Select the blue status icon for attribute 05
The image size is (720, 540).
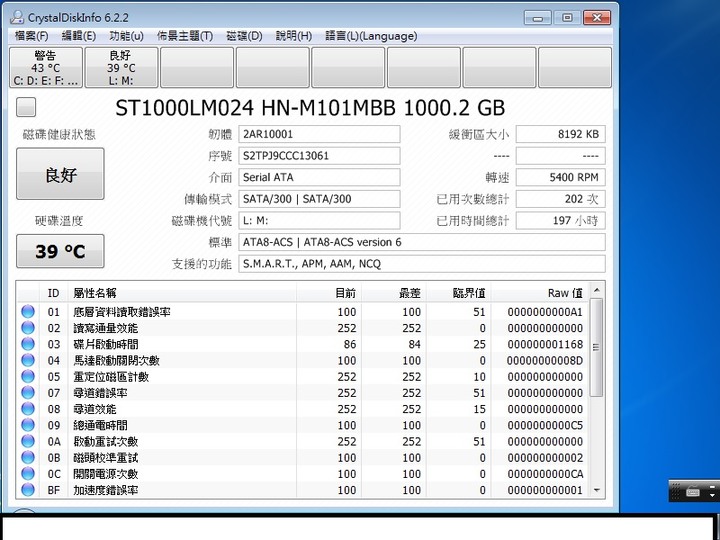[28, 377]
